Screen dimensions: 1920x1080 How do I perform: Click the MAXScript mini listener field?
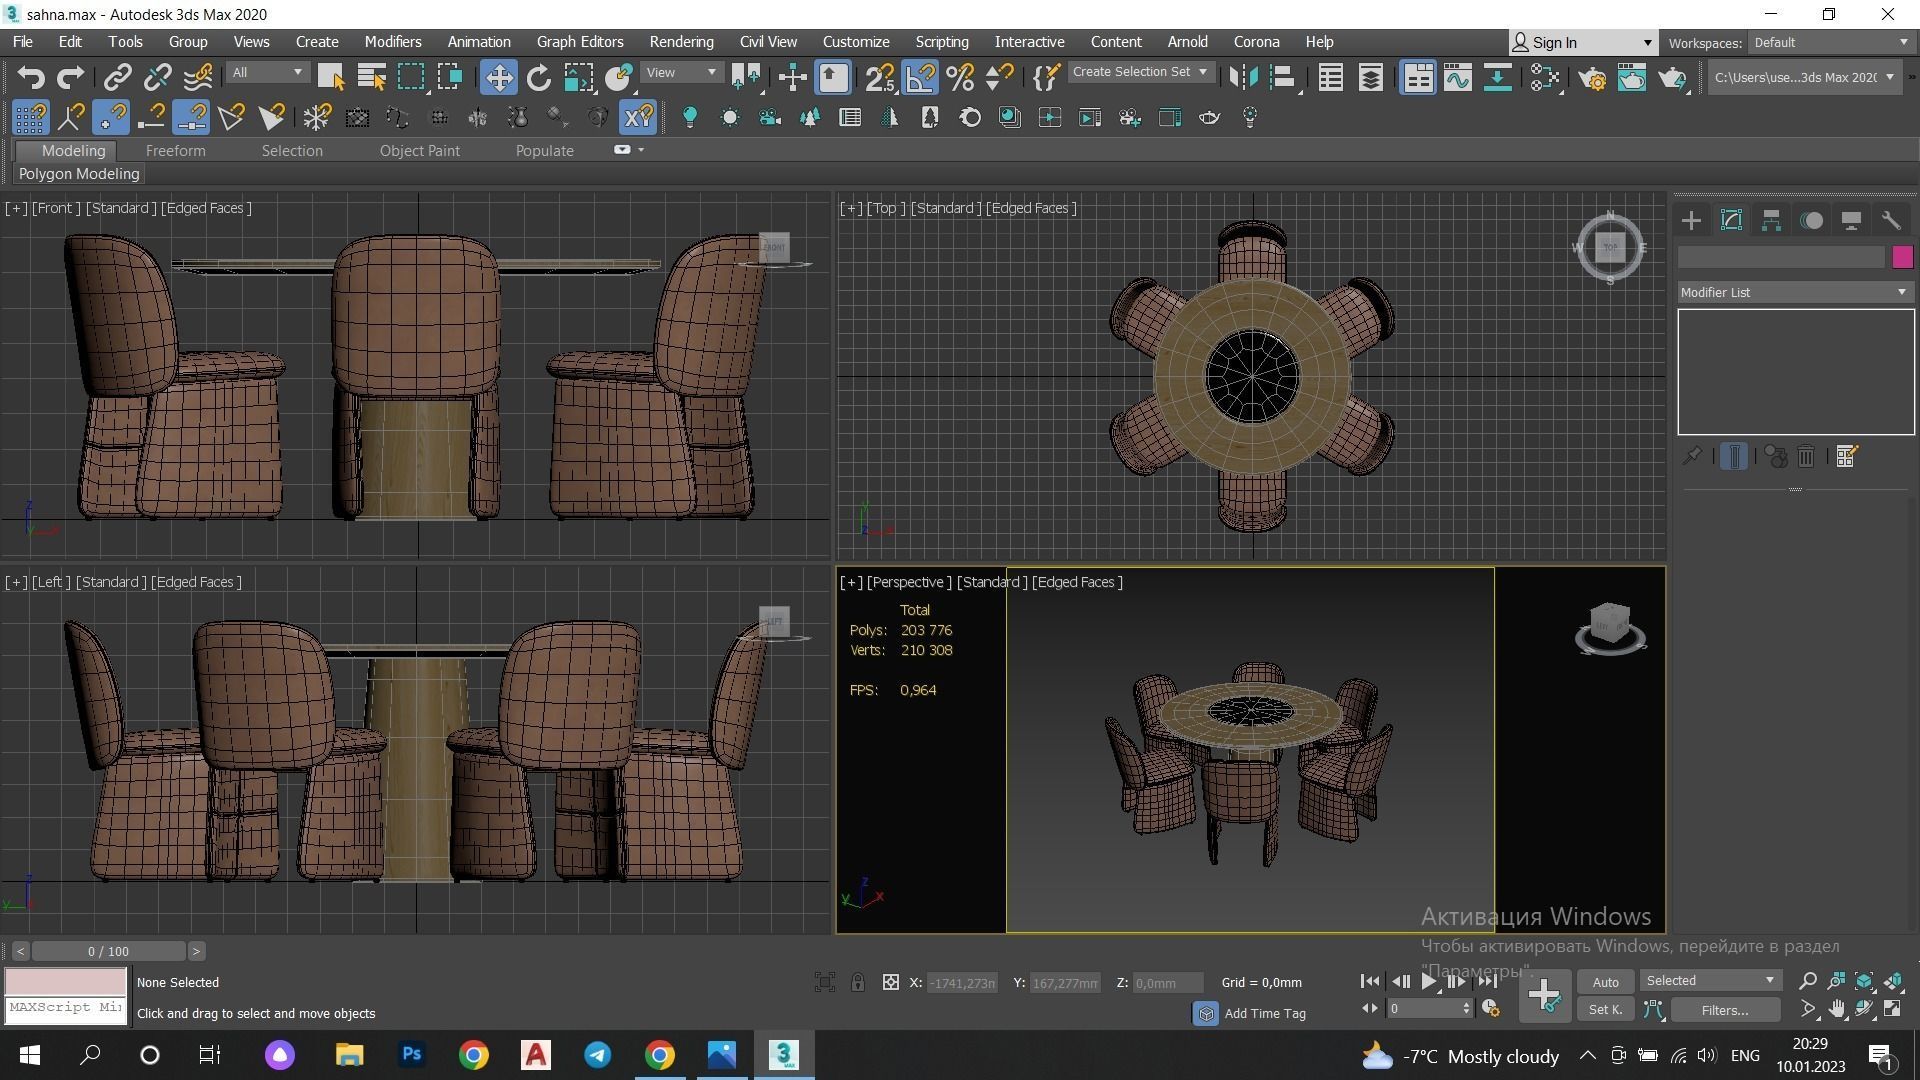(x=65, y=1008)
